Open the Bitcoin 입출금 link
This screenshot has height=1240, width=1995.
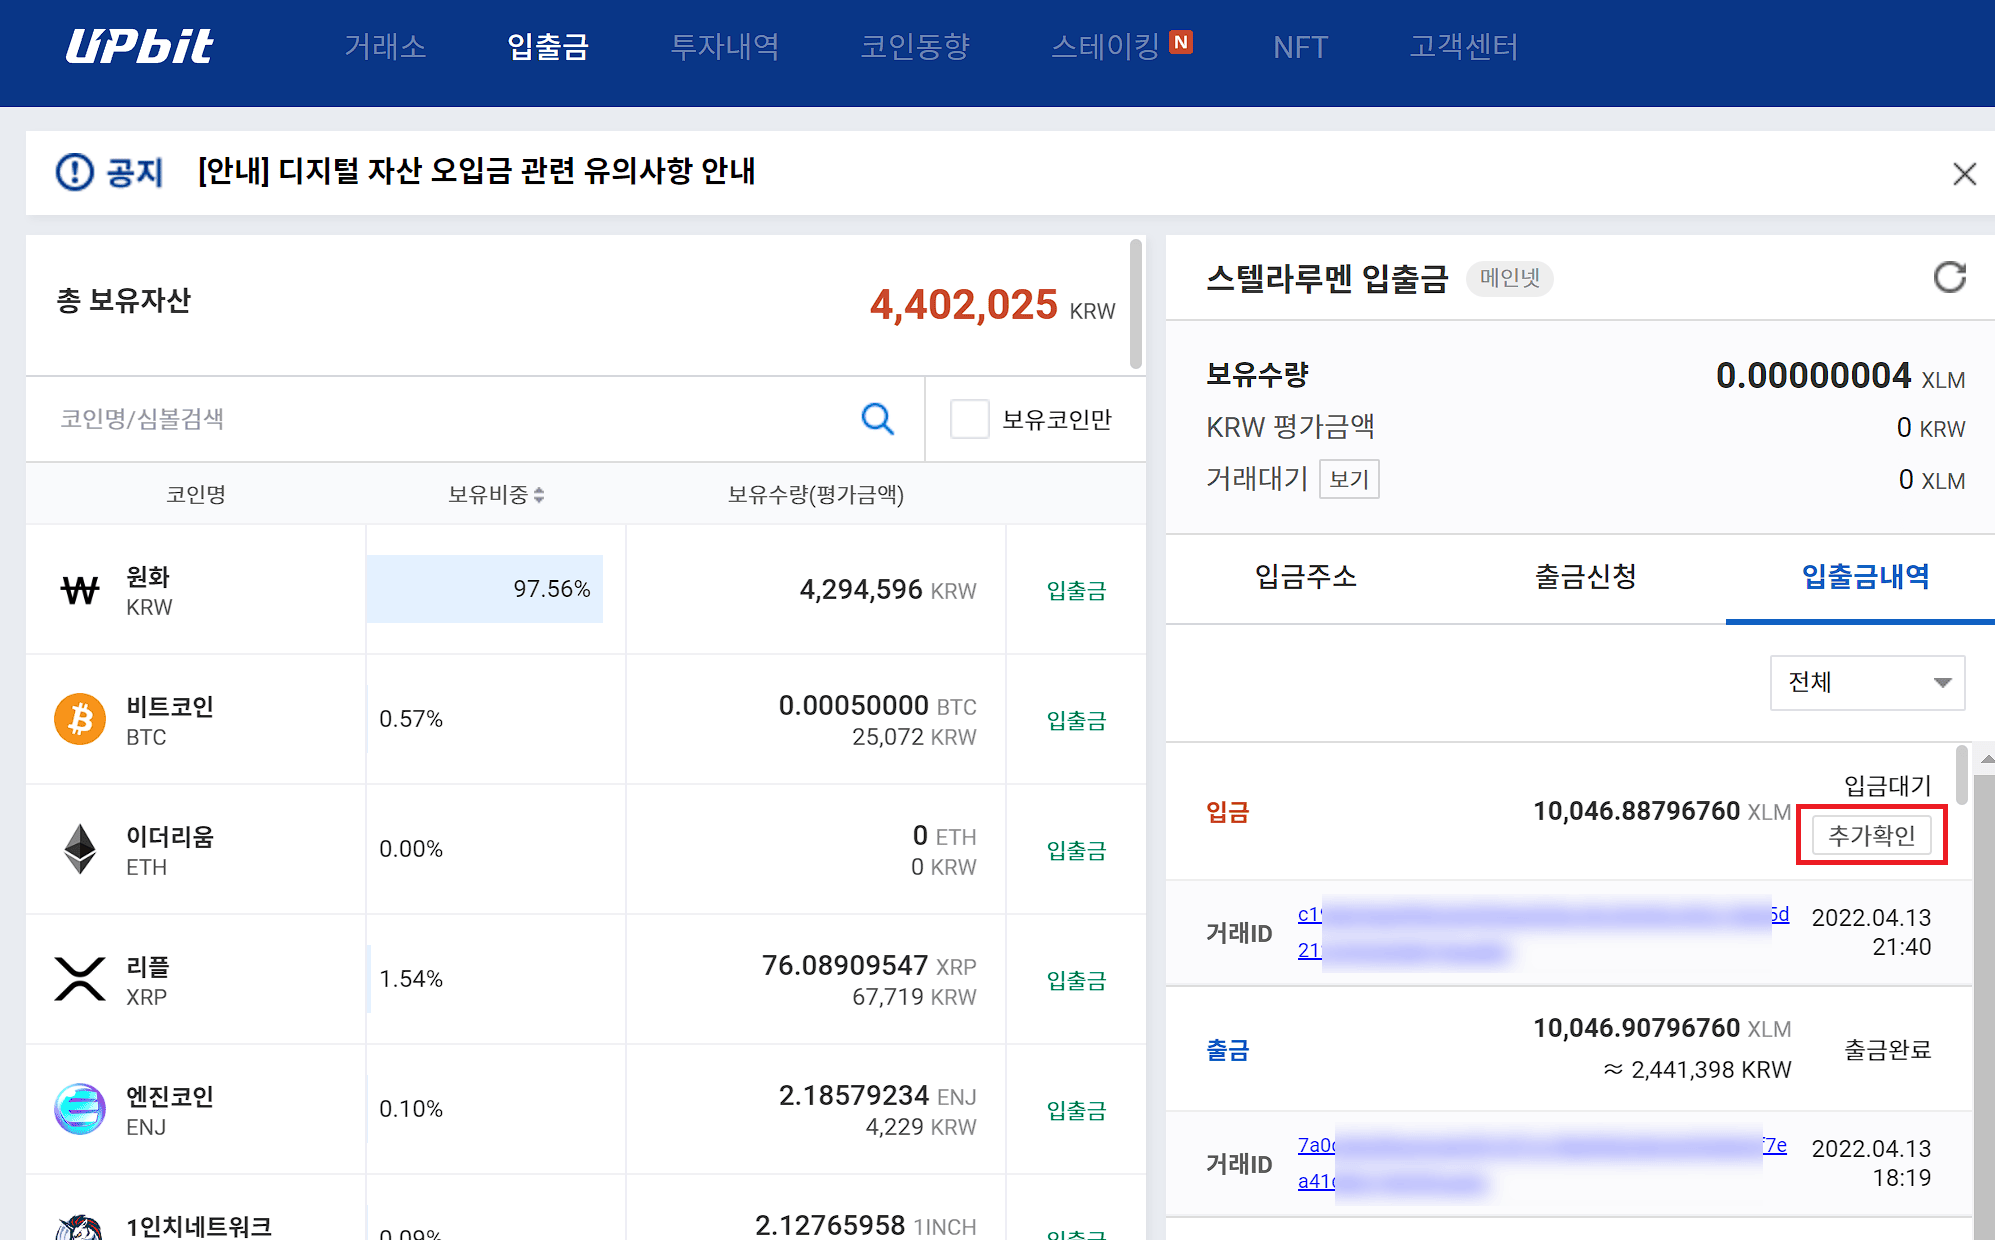point(1076,720)
